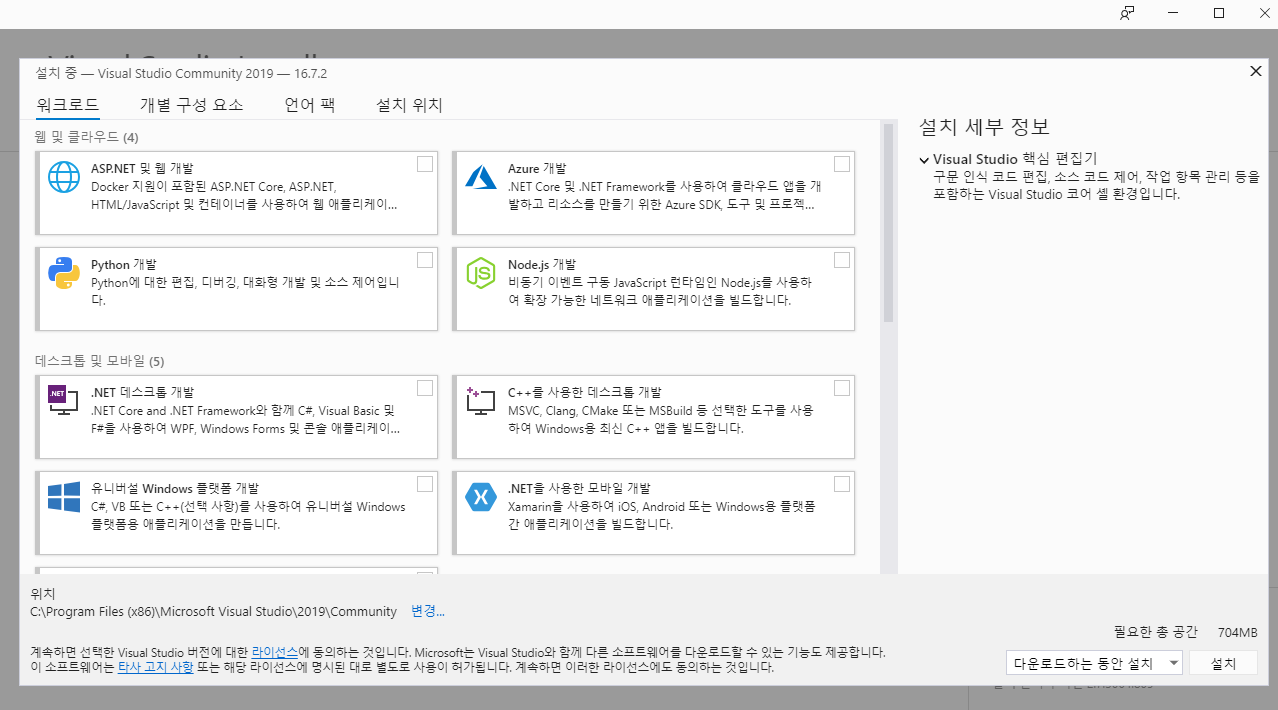This screenshot has height=710, width=1278.
Task: Open the 라이선스 link
Action: click(275, 651)
